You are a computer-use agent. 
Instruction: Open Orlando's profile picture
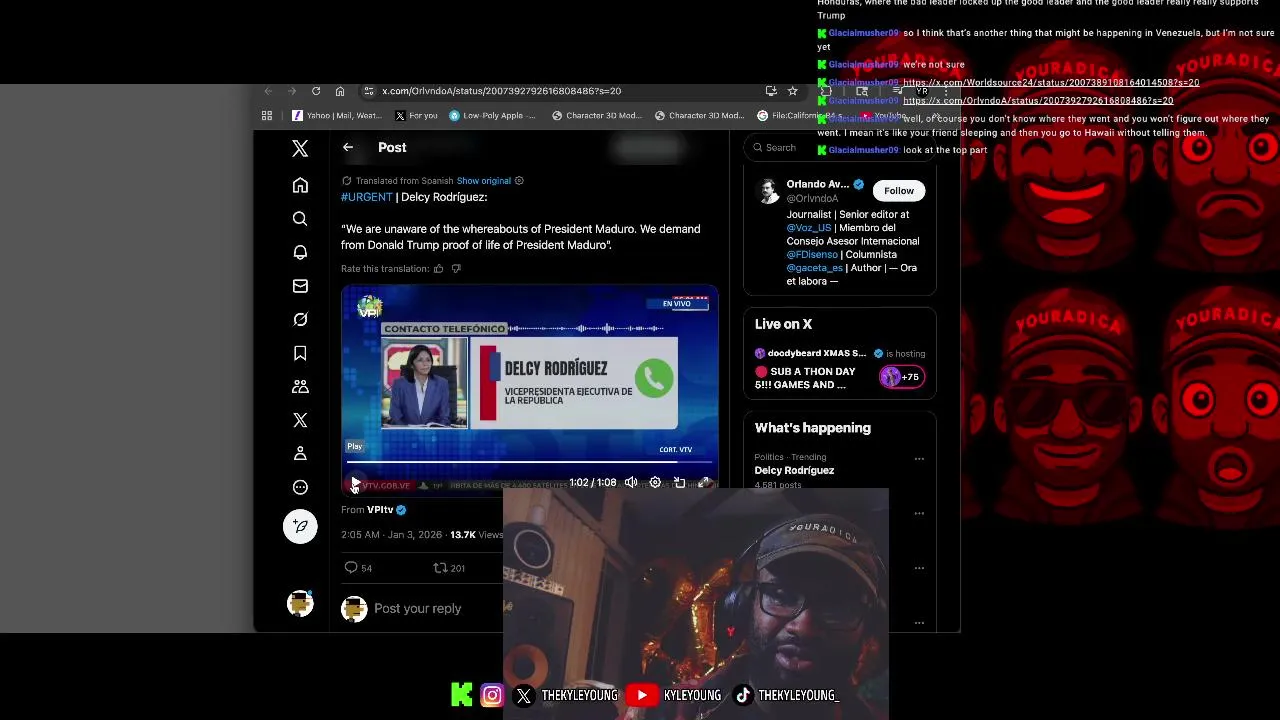click(768, 191)
